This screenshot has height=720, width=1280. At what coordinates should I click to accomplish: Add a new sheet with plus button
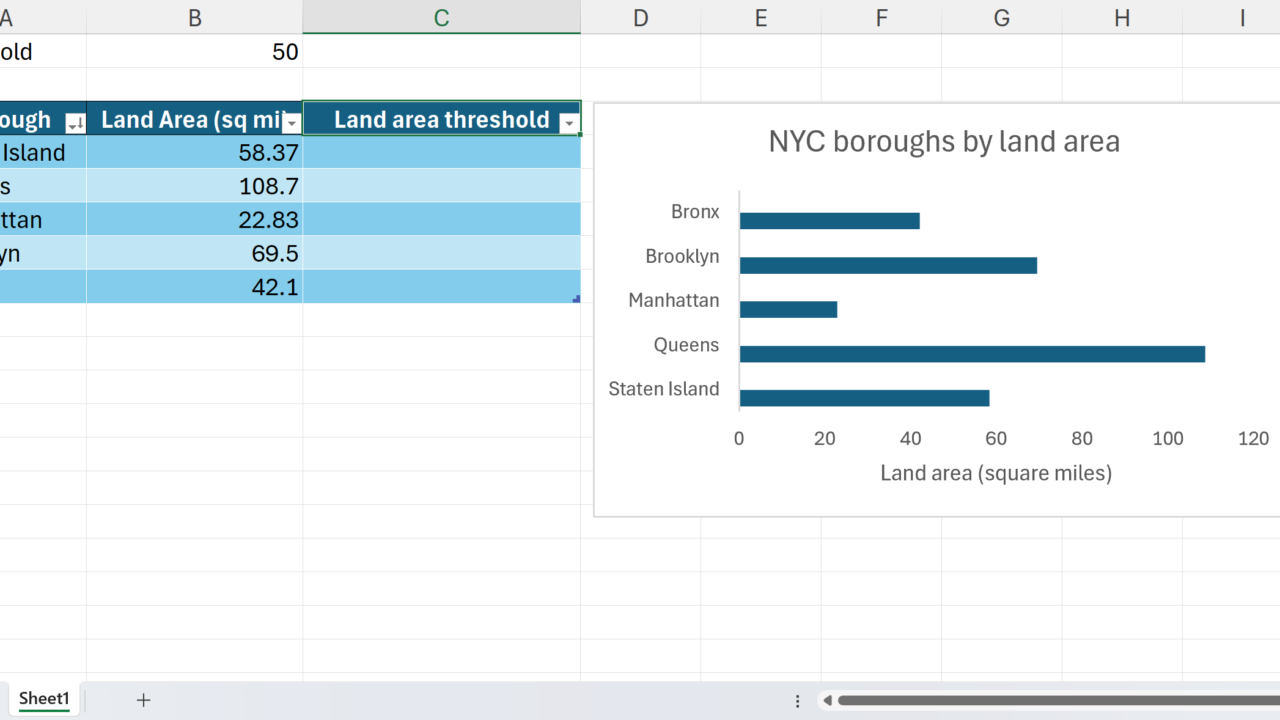pos(143,700)
